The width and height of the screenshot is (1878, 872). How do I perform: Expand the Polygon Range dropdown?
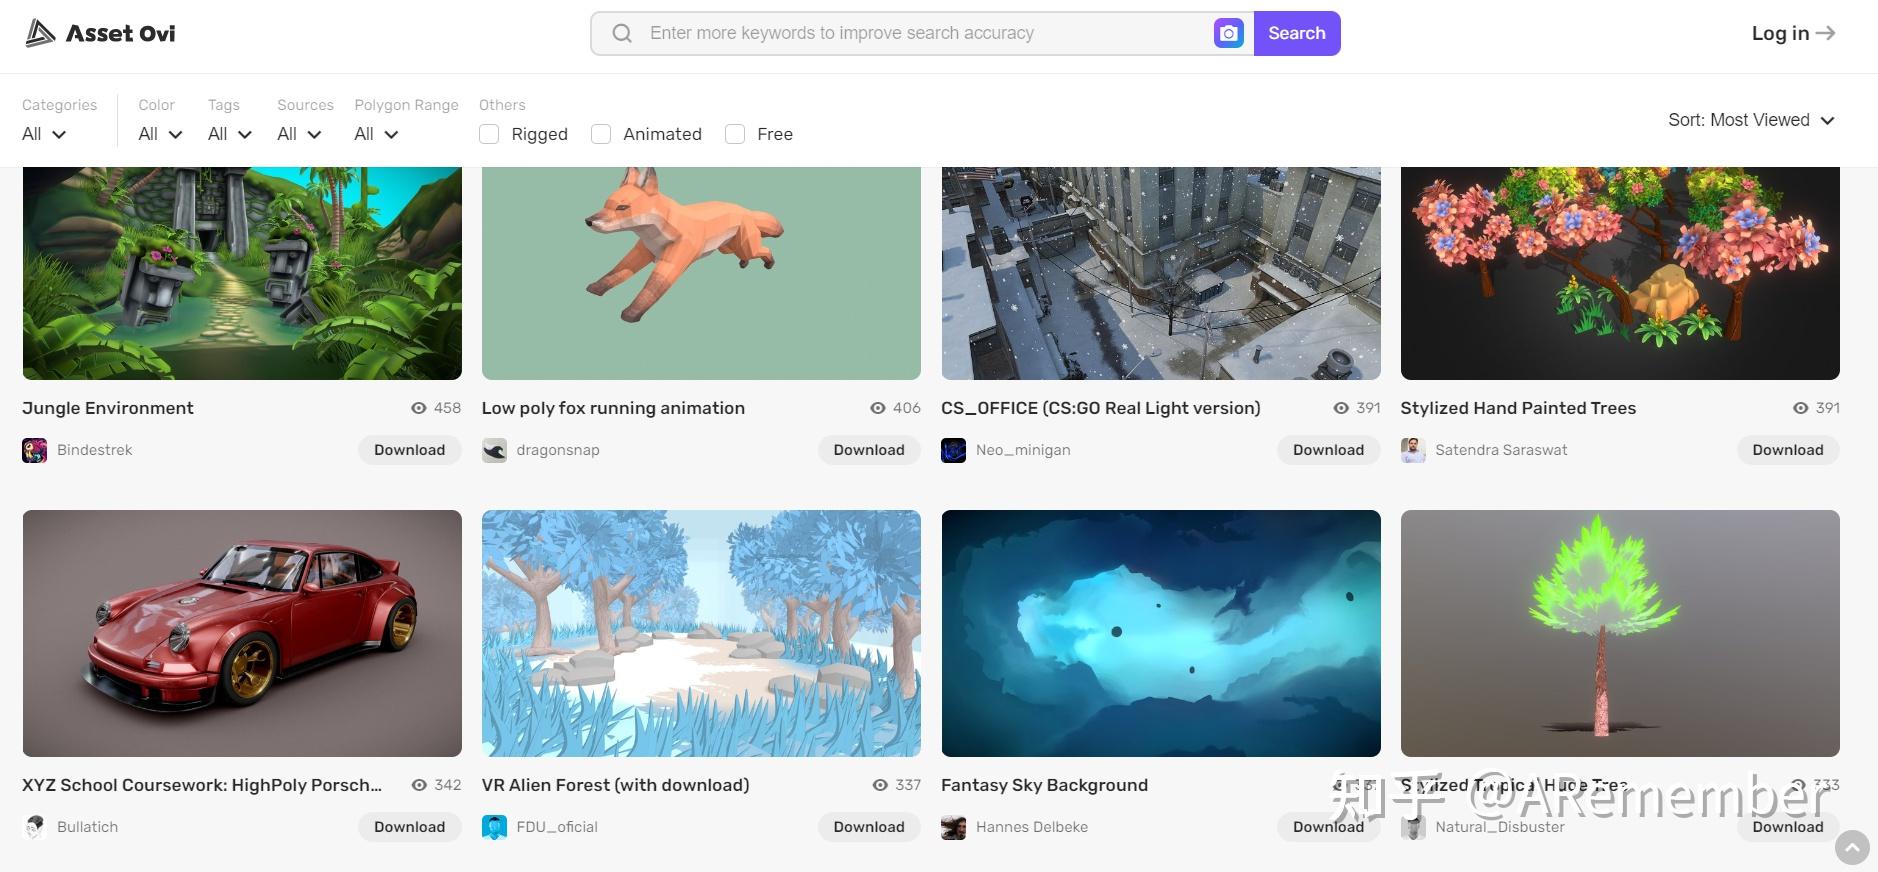tap(377, 134)
